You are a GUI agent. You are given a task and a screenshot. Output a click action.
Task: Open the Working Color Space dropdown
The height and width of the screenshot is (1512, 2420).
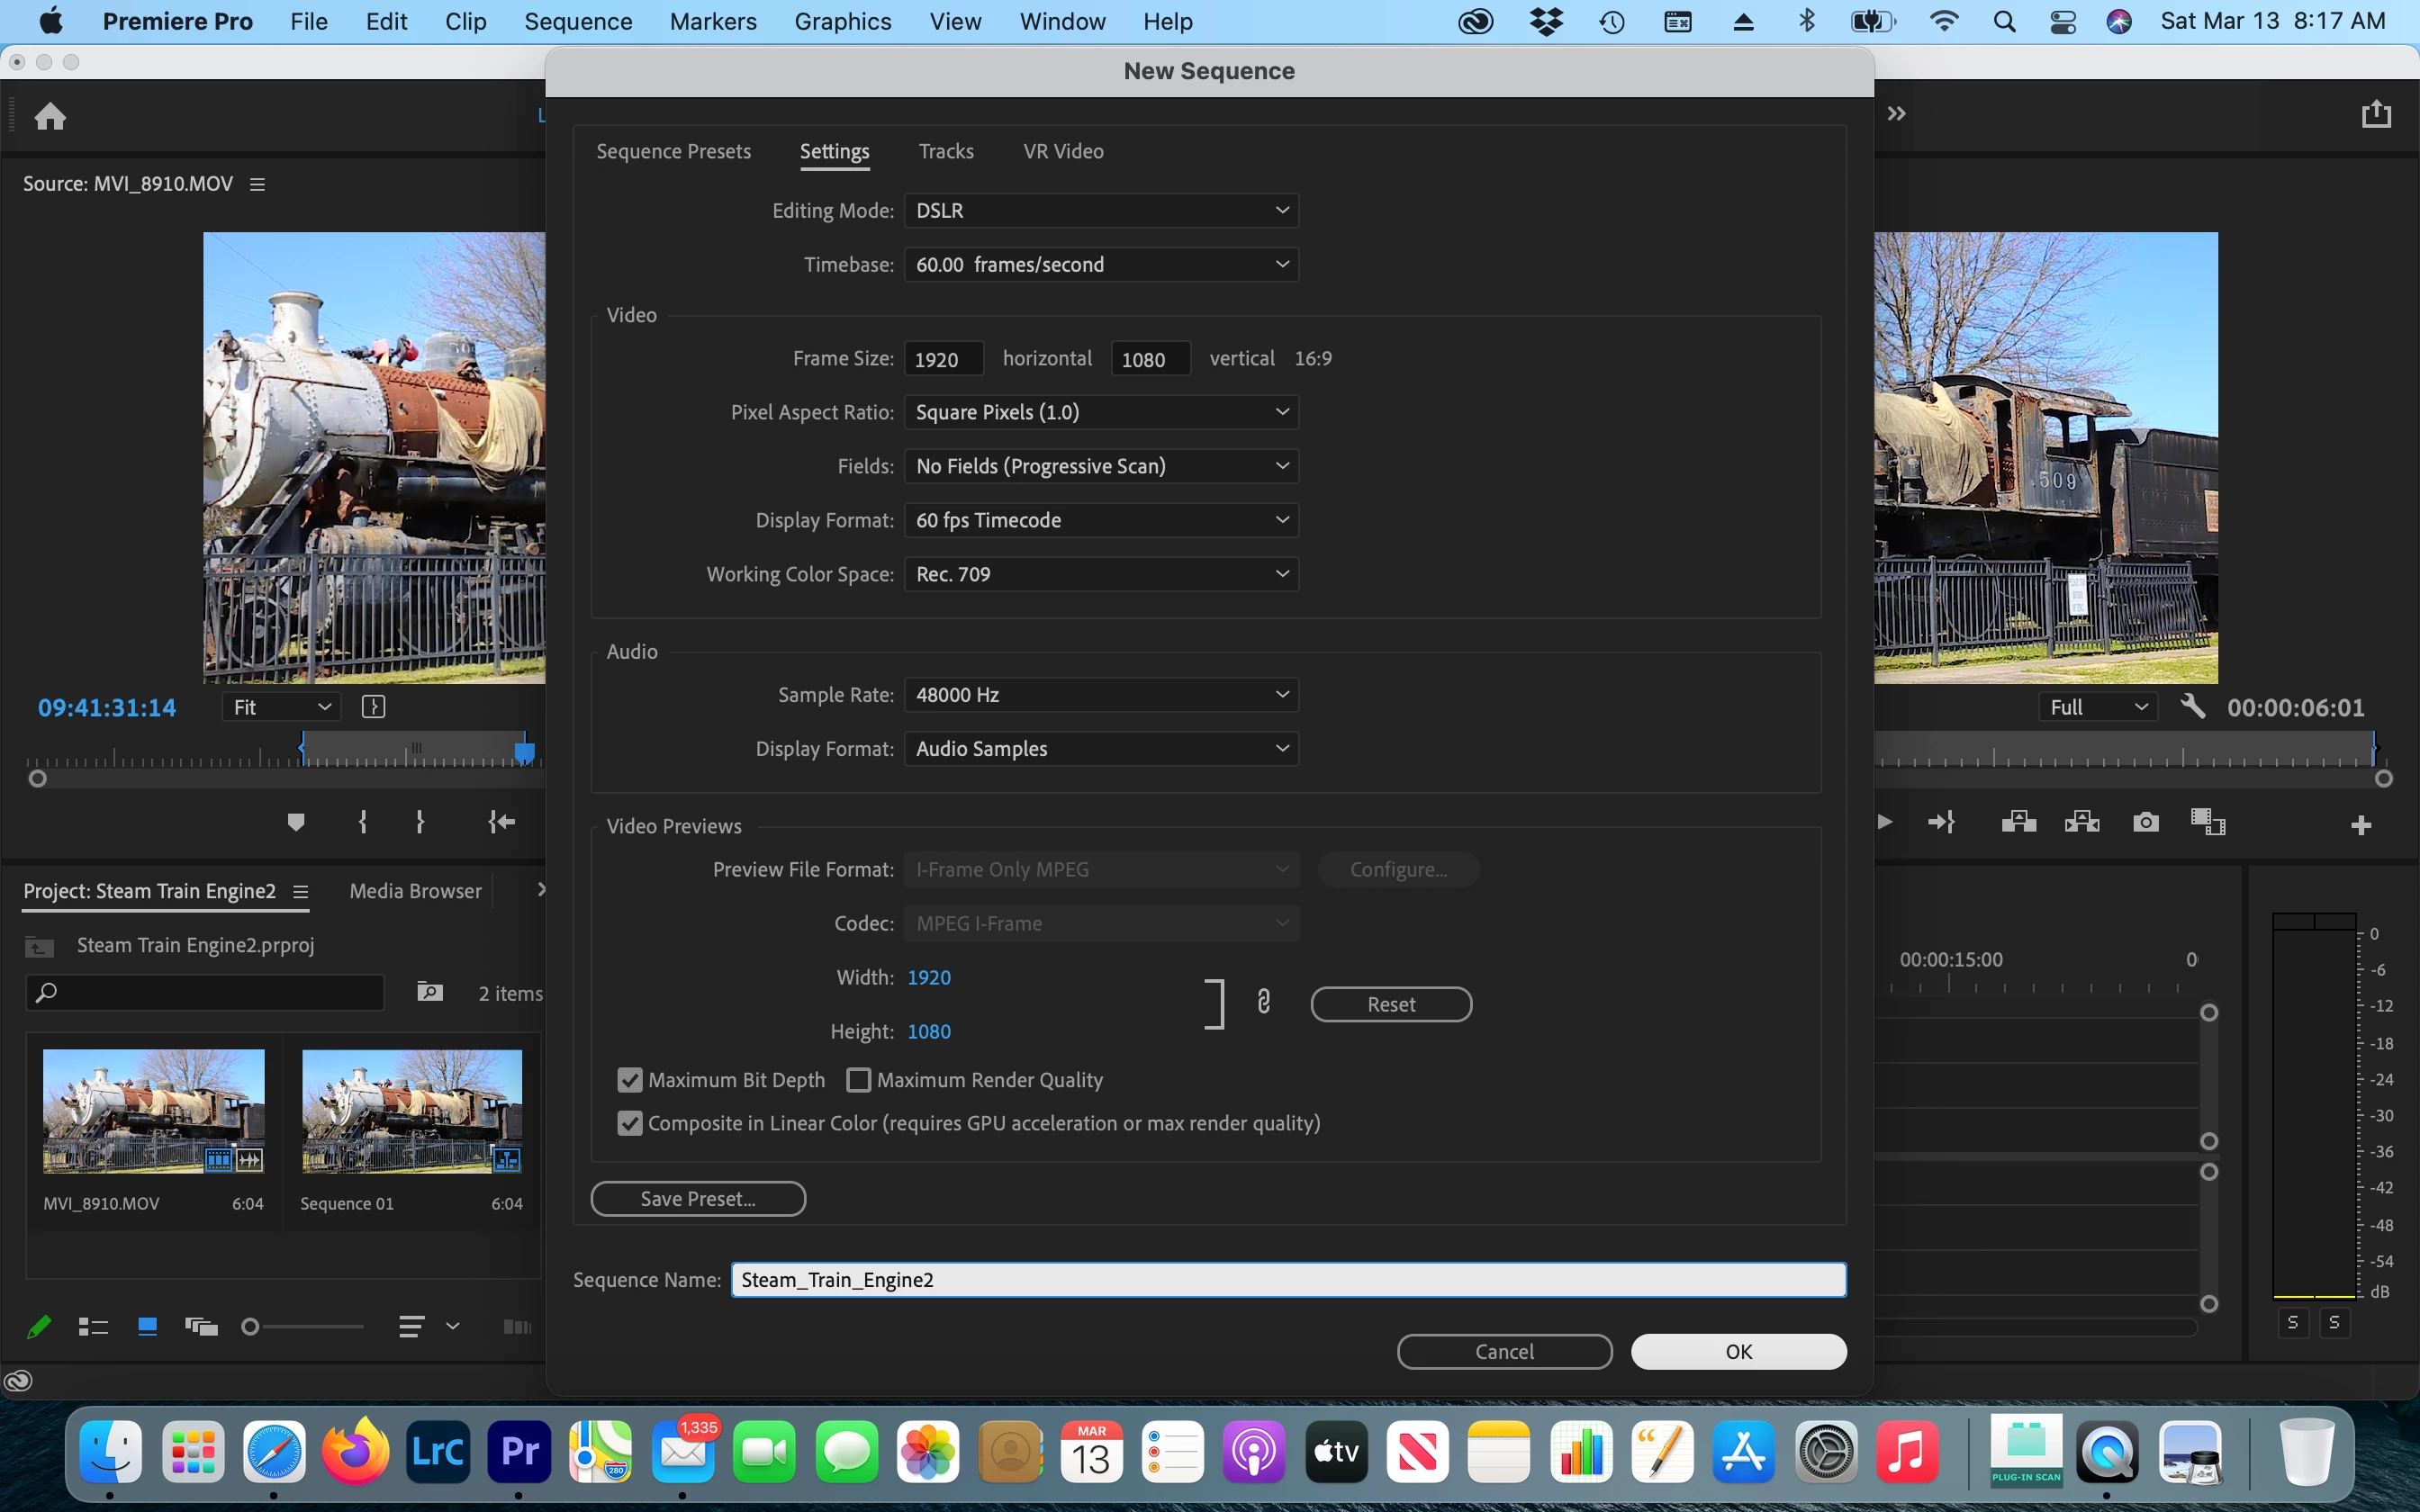pyautogui.click(x=1101, y=574)
